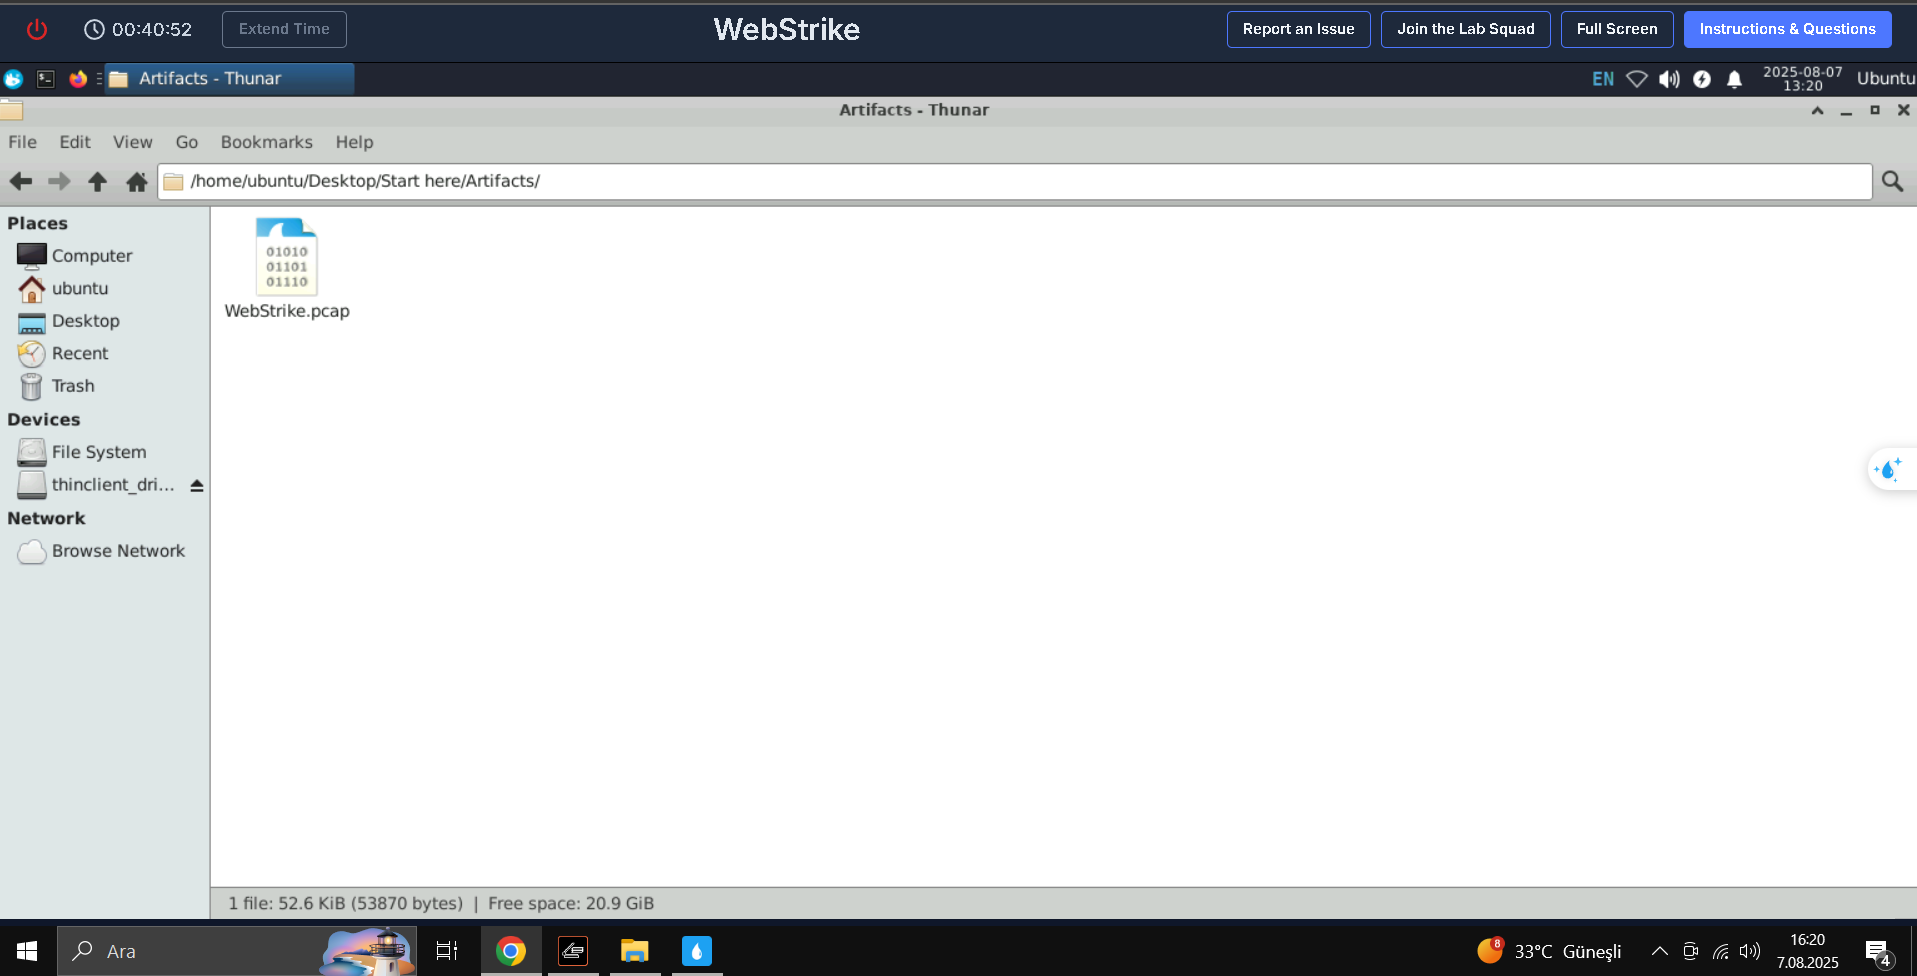Open Instructions & Questions
Image resolution: width=1917 pixels, height=976 pixels.
tap(1788, 29)
